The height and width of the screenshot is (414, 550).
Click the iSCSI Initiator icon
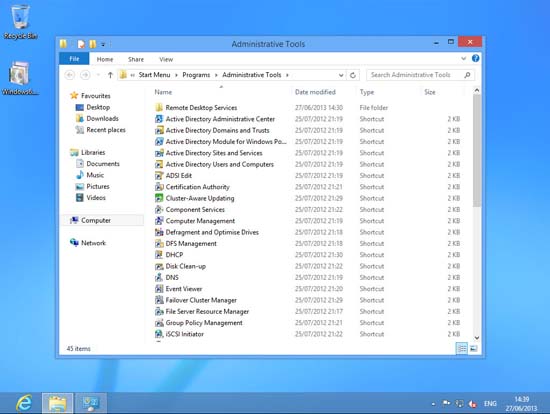pyautogui.click(x=159, y=334)
